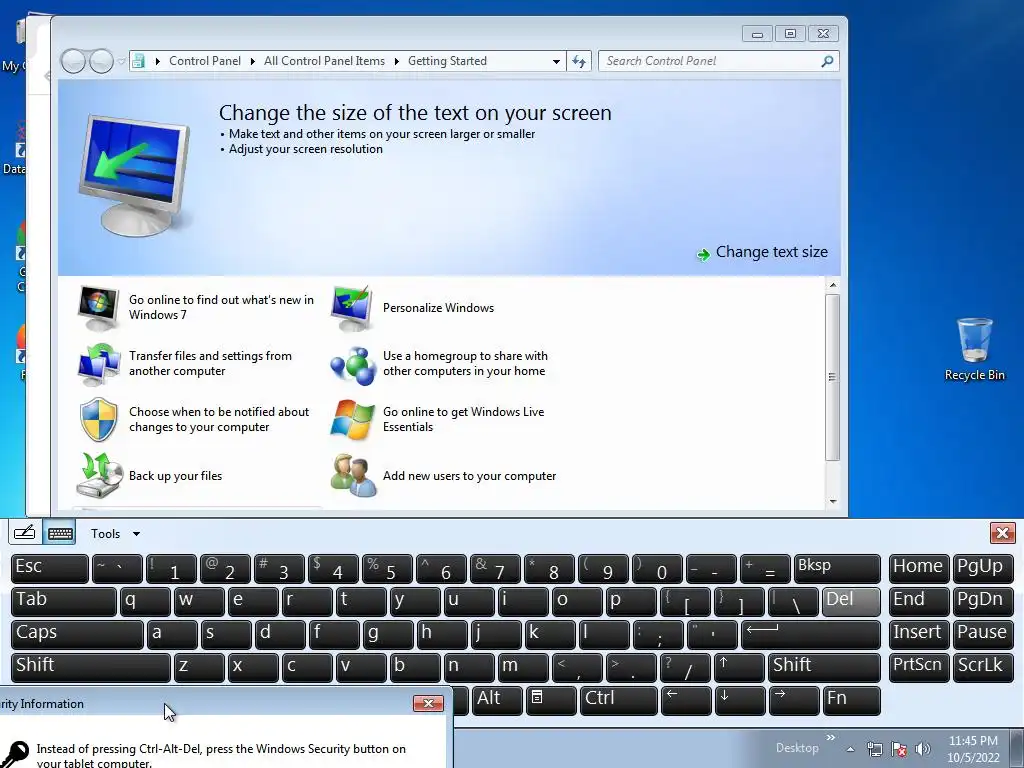Tap the right arrow key on keyboard
The height and width of the screenshot is (768, 1024).
pos(793,700)
